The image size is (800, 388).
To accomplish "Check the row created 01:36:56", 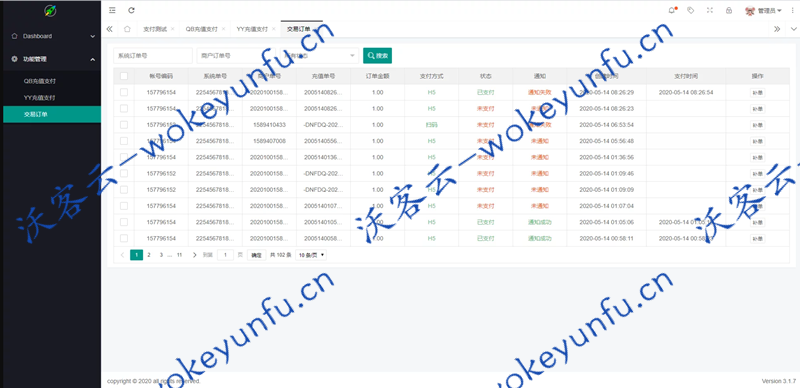I will coord(124,157).
